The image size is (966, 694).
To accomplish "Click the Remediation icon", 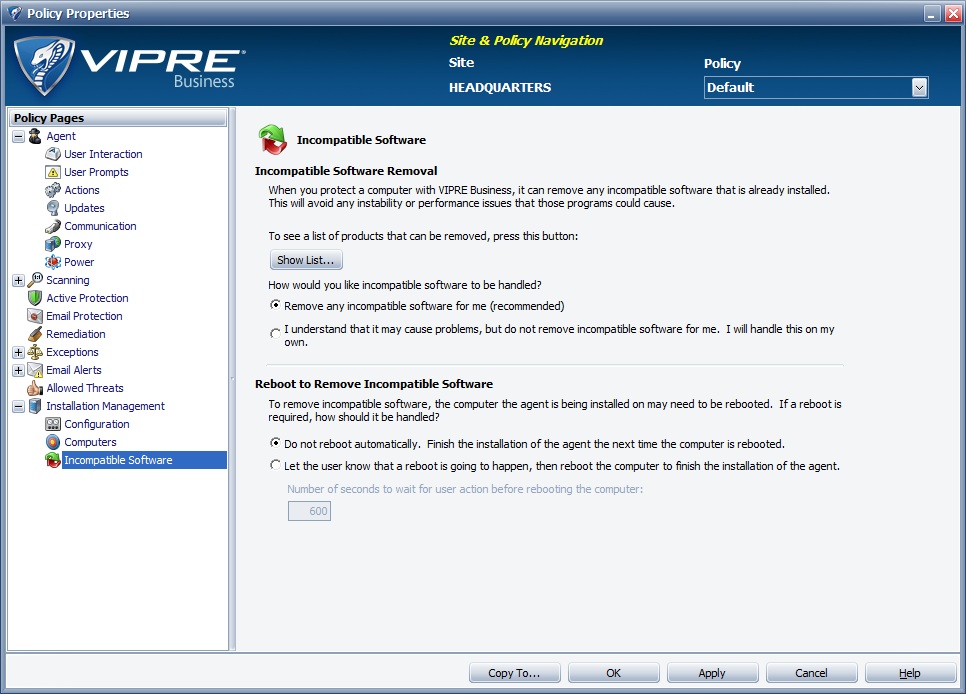I will (35, 334).
